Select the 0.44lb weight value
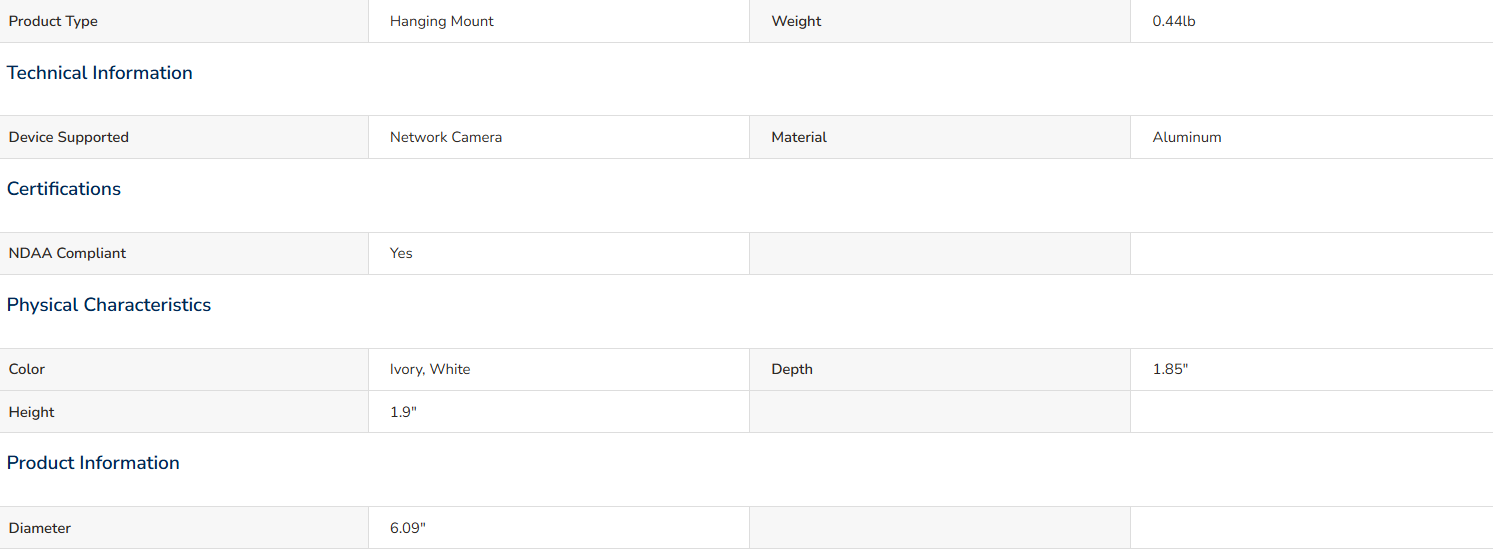Viewport: 1493px width, 553px height. tap(1174, 21)
